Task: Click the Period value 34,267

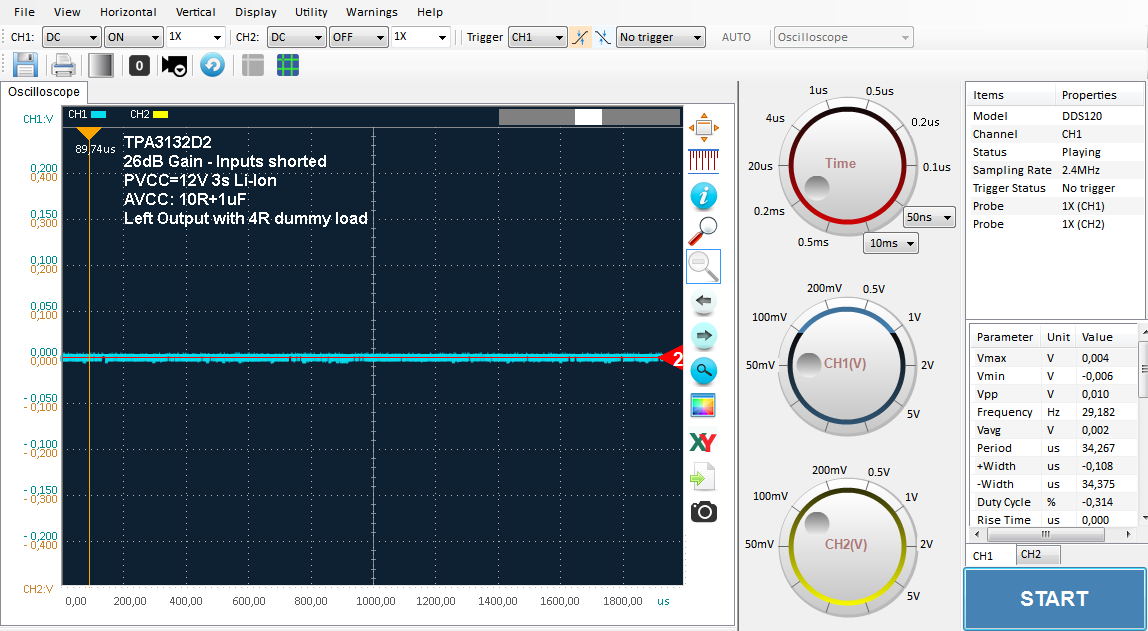Action: coord(1098,448)
